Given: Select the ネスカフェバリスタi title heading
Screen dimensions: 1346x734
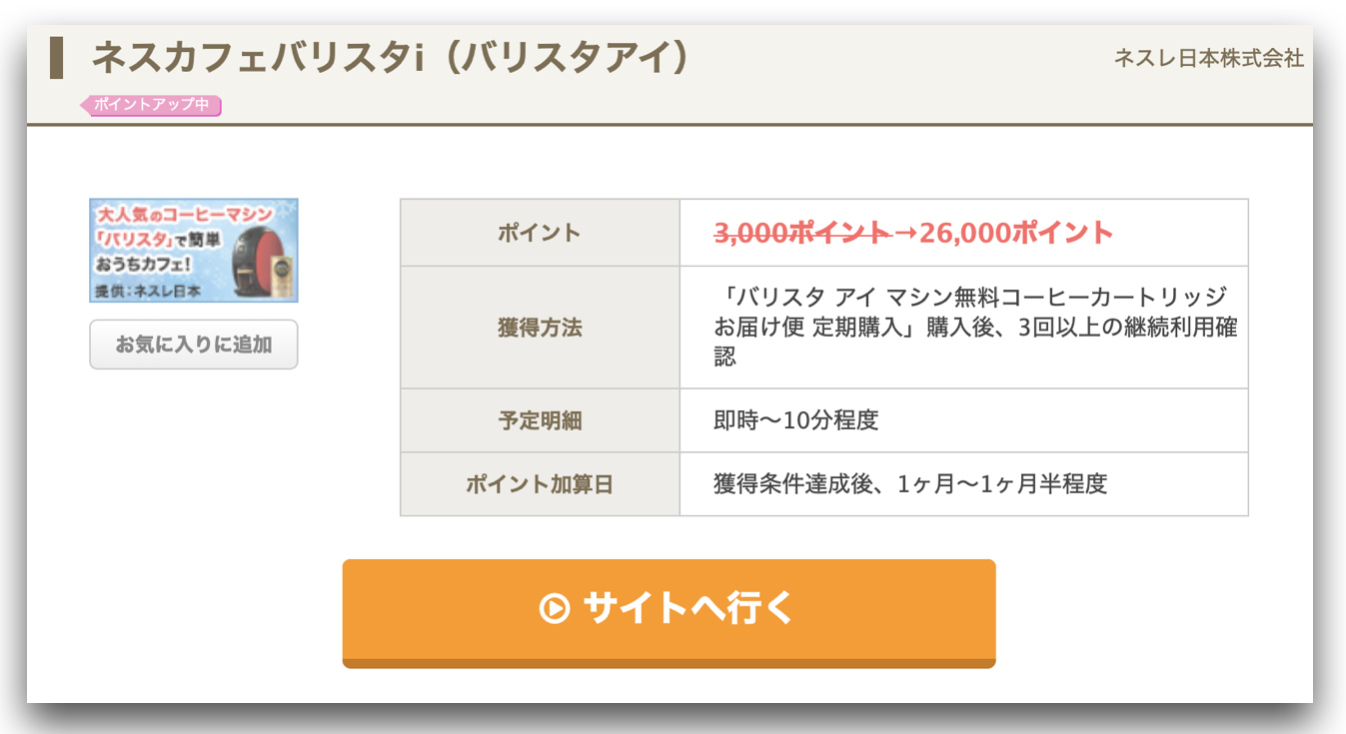Looking at the screenshot, I should coord(390,58).
